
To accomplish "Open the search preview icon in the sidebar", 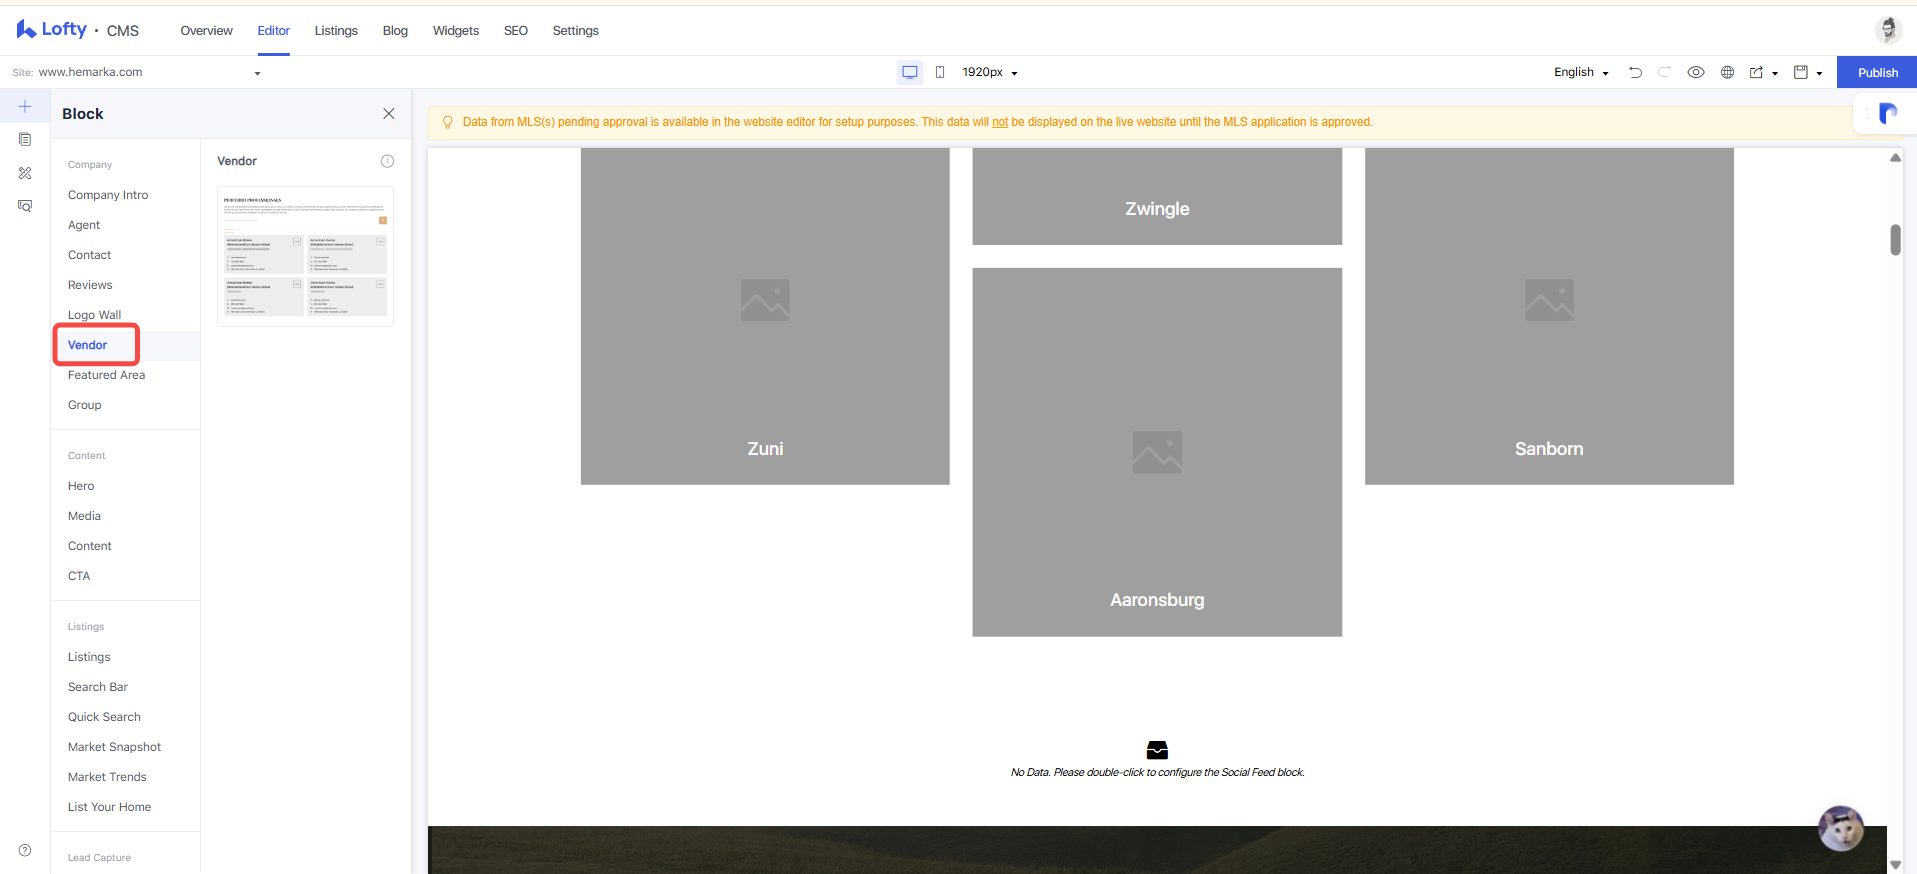I will click(x=25, y=206).
